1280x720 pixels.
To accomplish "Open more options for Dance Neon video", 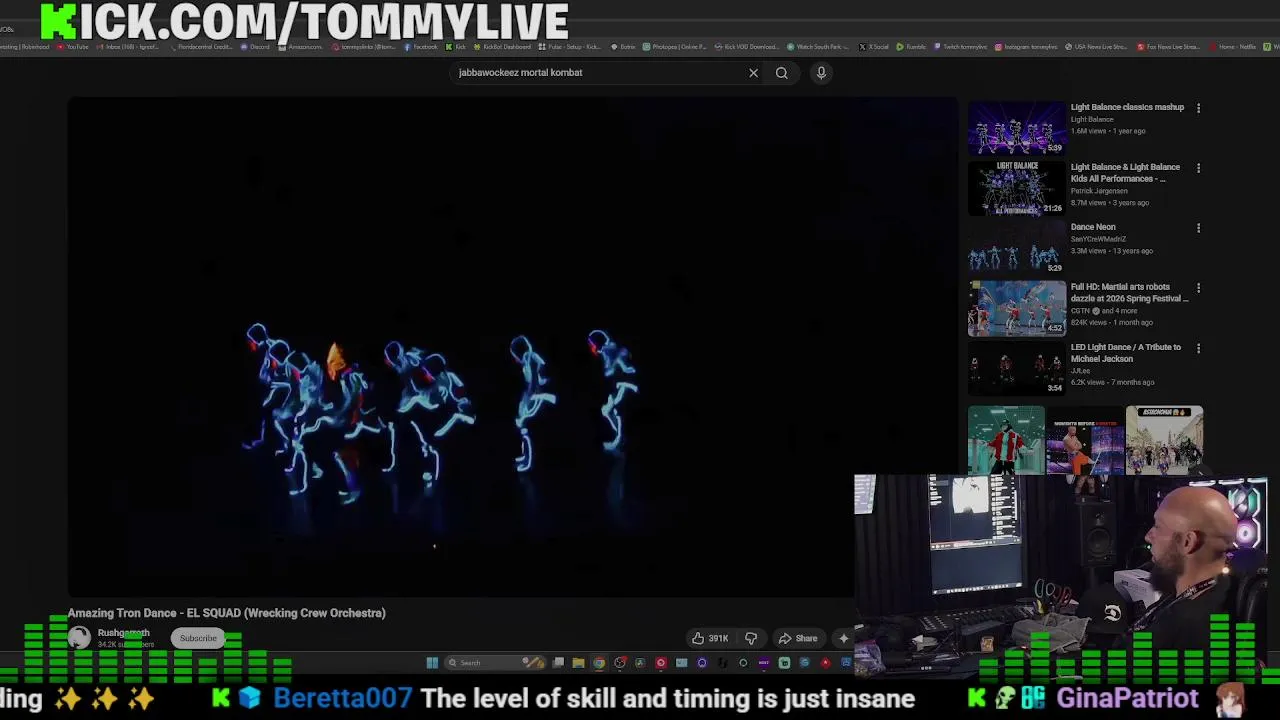I will tap(1198, 228).
